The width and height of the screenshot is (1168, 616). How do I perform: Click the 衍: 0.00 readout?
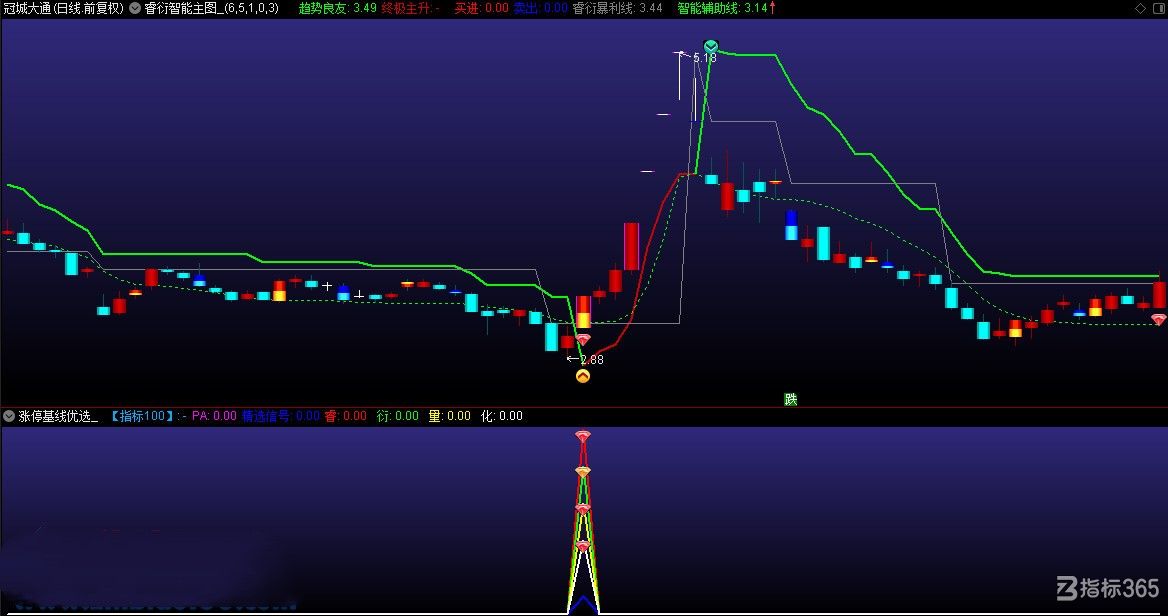[x=398, y=416]
